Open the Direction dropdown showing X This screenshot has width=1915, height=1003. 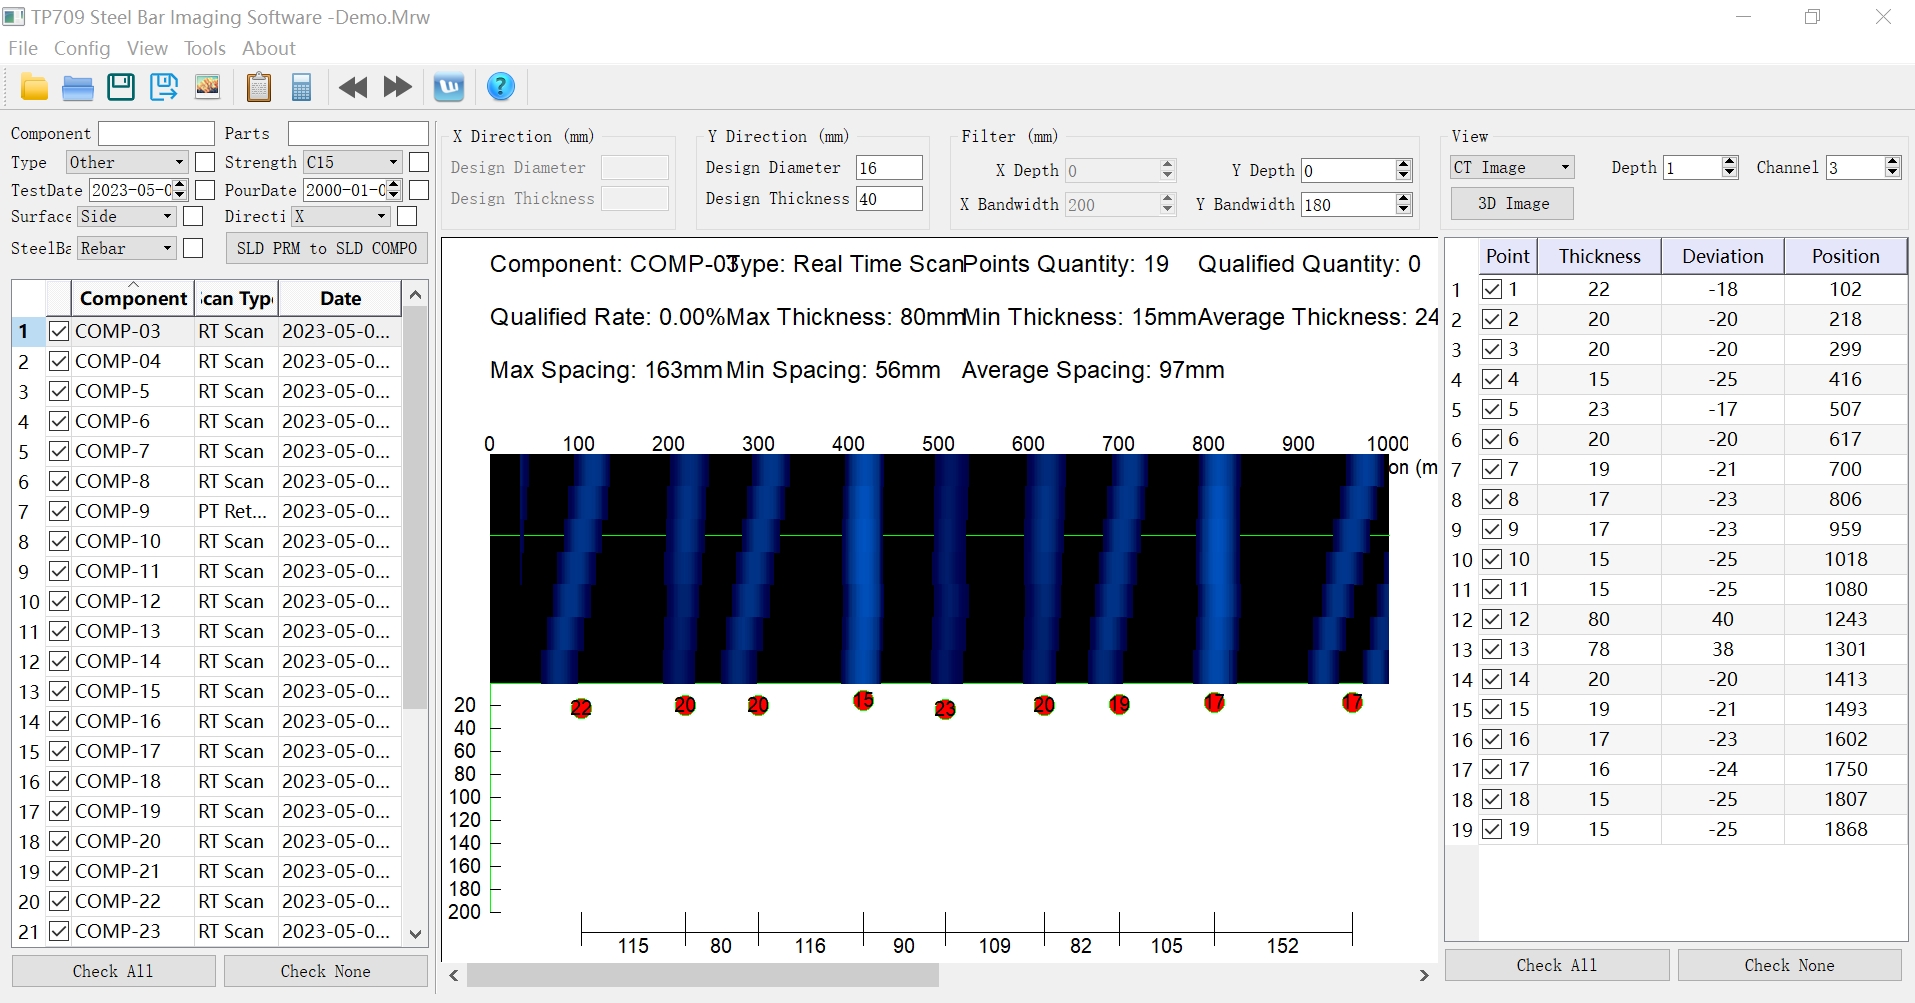(x=341, y=216)
